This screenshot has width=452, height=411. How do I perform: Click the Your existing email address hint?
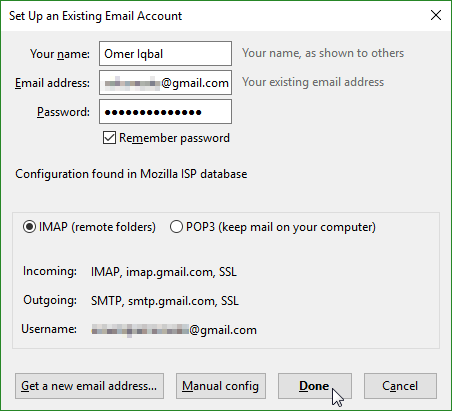click(313, 82)
